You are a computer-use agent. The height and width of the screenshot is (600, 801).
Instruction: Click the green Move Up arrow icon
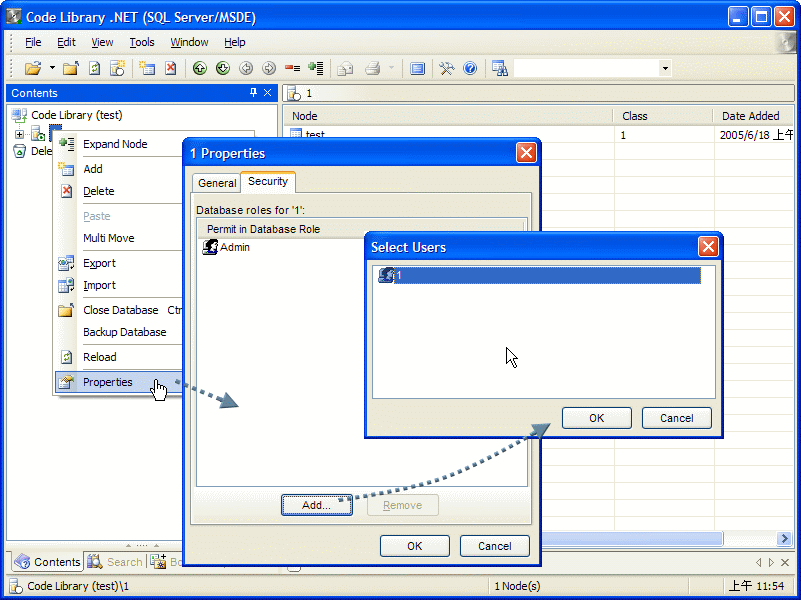tap(200, 68)
